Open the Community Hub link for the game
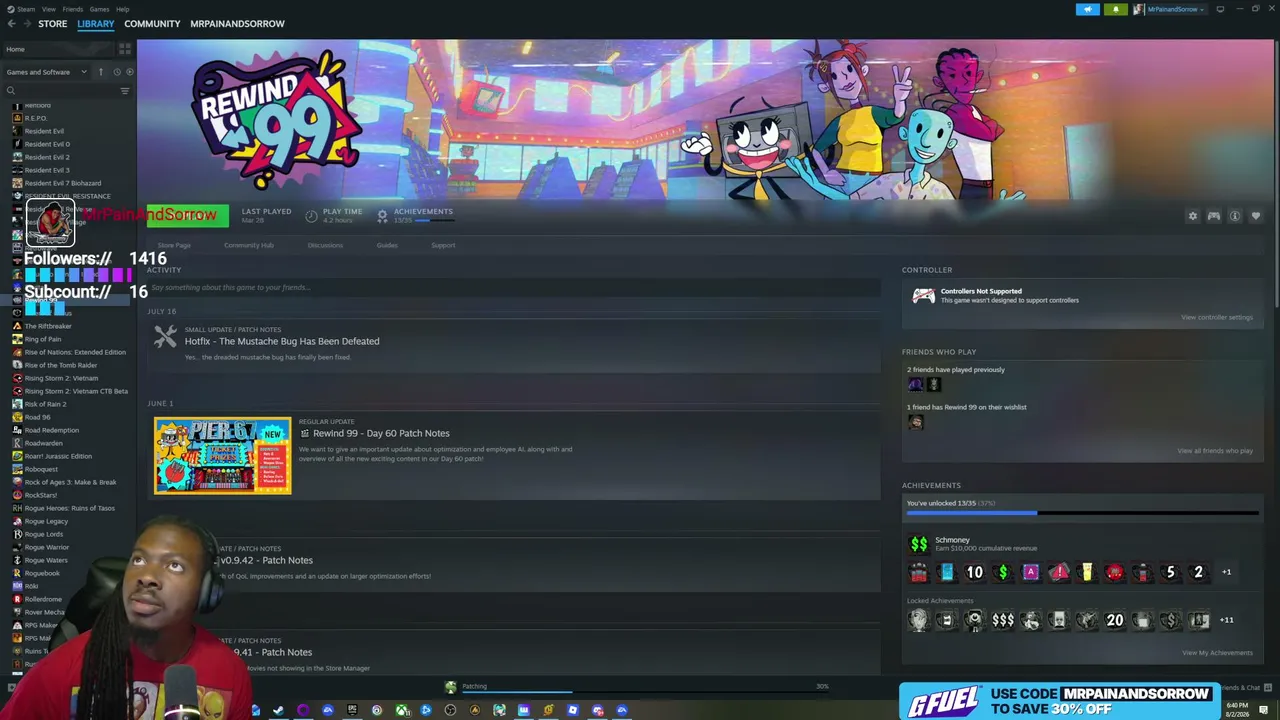This screenshot has width=1280, height=720. pyautogui.click(x=248, y=245)
